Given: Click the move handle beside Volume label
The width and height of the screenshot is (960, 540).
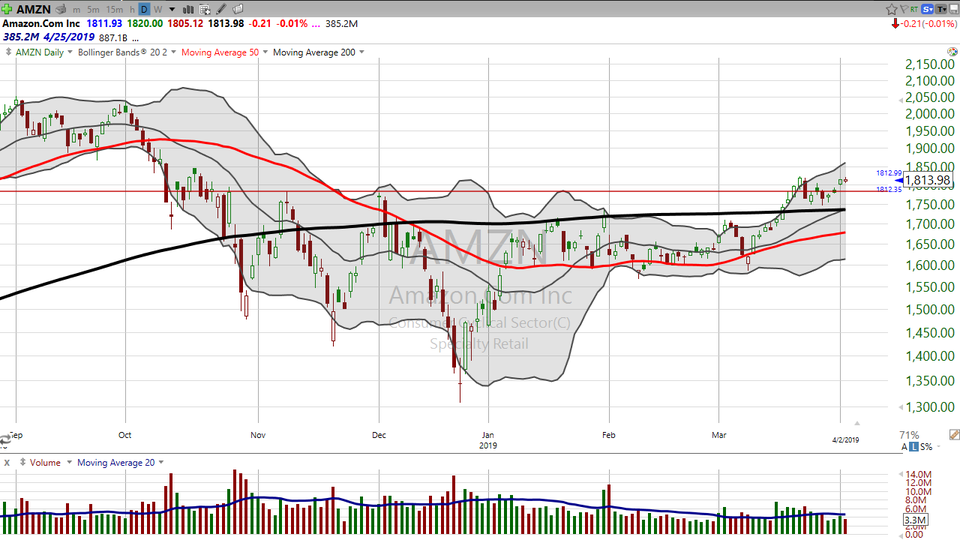Looking at the screenshot, I should (23, 462).
